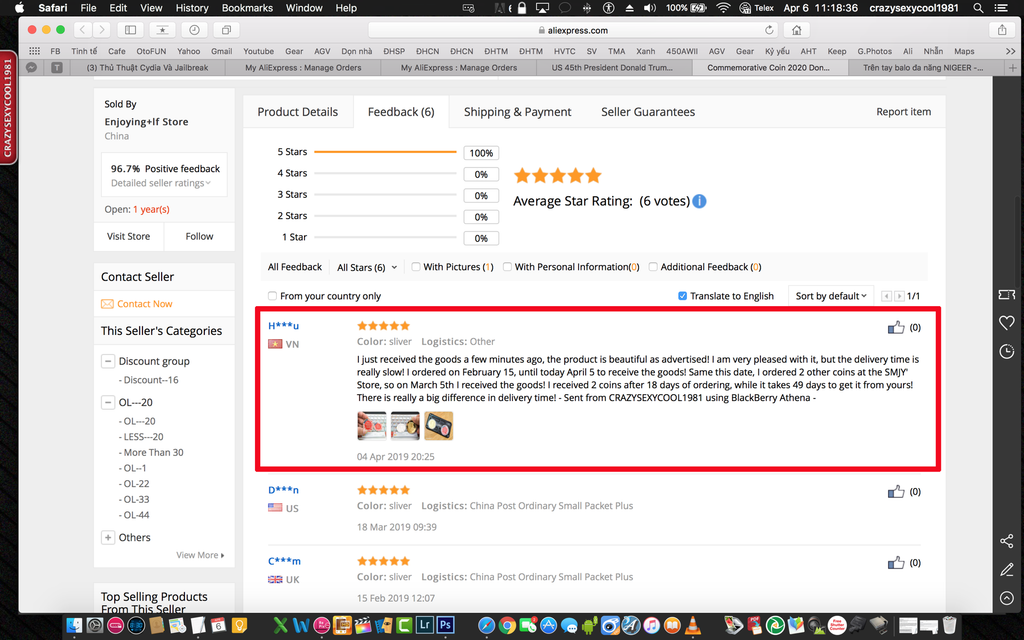Like the D***n review with thumbs-up

pyautogui.click(x=896, y=491)
